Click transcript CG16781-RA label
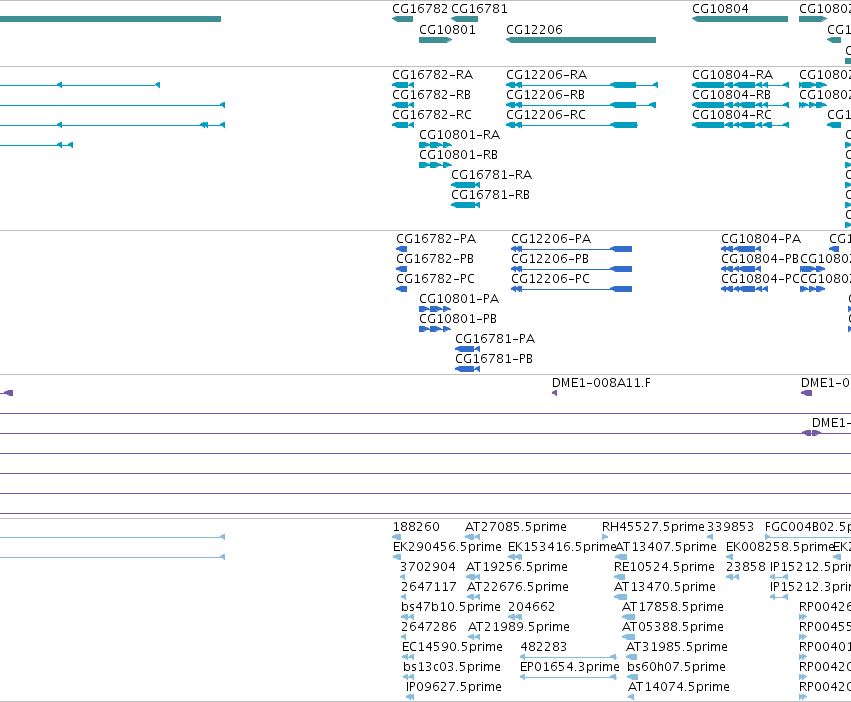This screenshot has width=851, height=702. pyautogui.click(x=491, y=175)
